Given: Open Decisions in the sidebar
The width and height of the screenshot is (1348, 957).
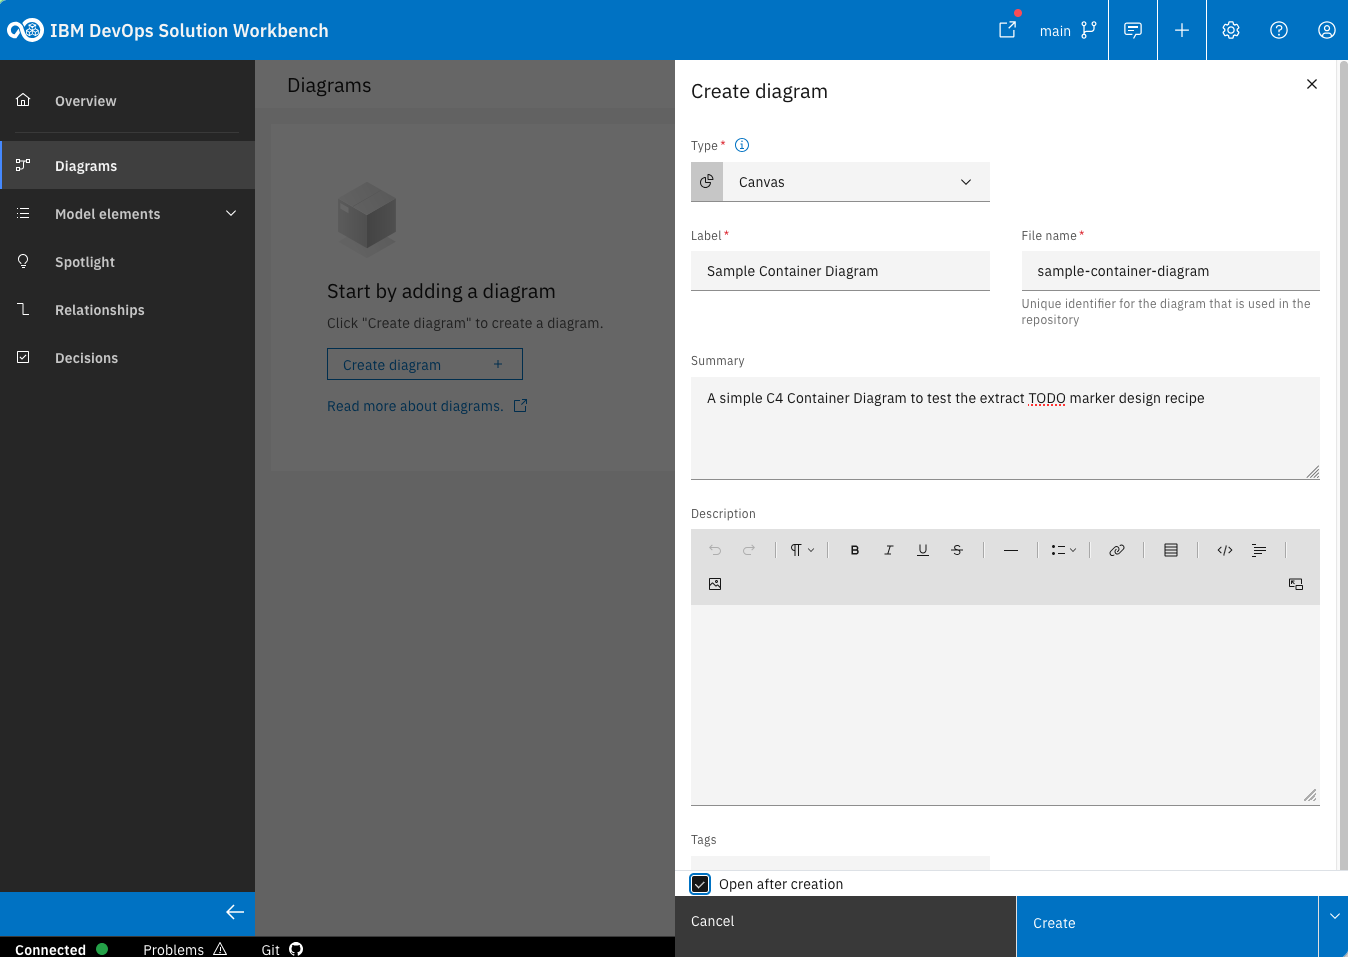Looking at the screenshot, I should (128, 358).
